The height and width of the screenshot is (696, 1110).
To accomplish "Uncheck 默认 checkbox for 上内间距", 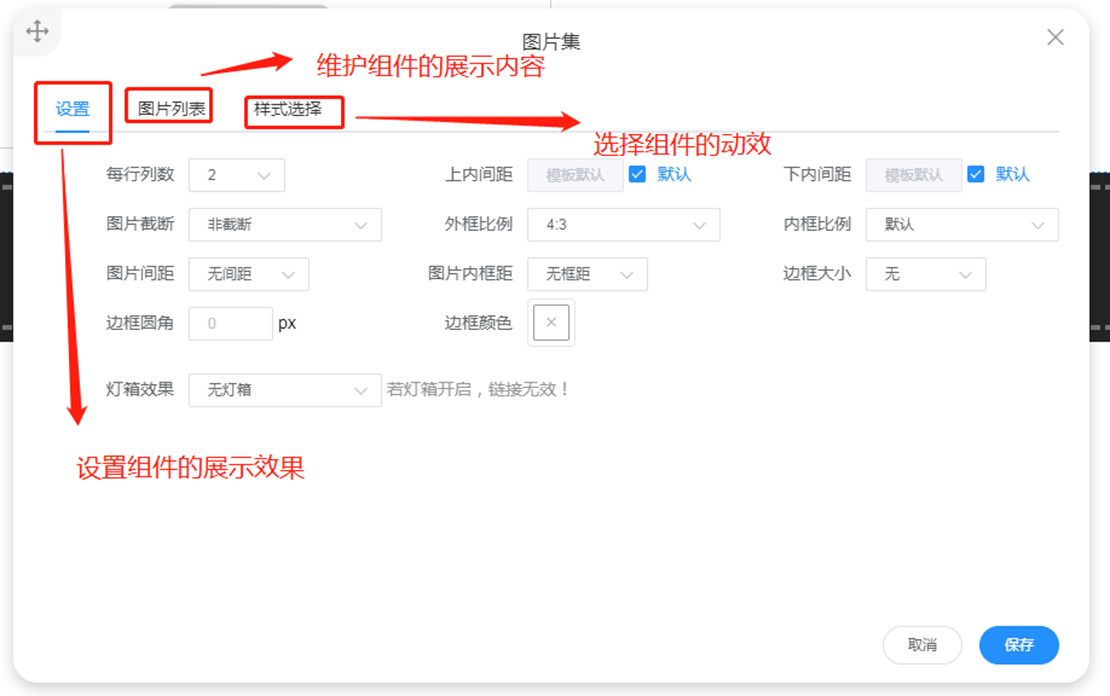I will click(637, 174).
